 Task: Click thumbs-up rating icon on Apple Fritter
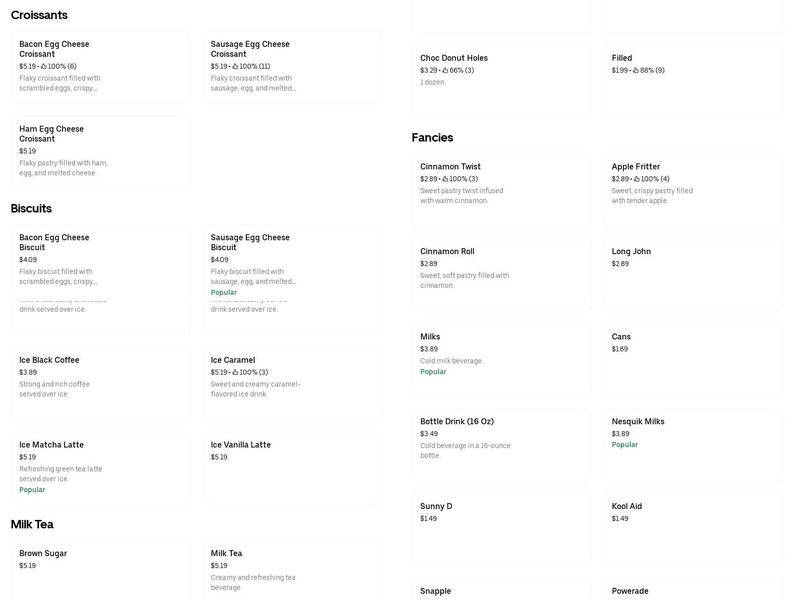point(636,179)
